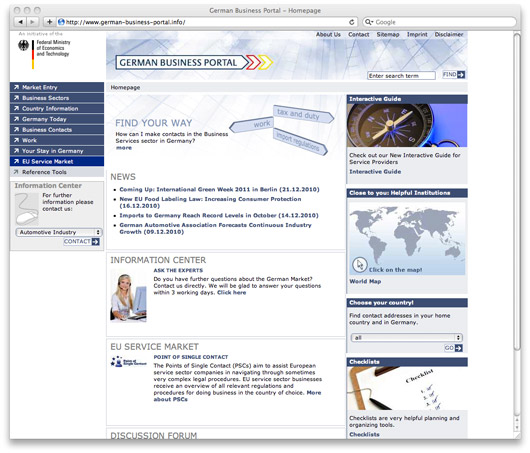This screenshot has height=453, width=530.
Task: Click the CONTACT arrow button in Information Center
Action: 81,241
